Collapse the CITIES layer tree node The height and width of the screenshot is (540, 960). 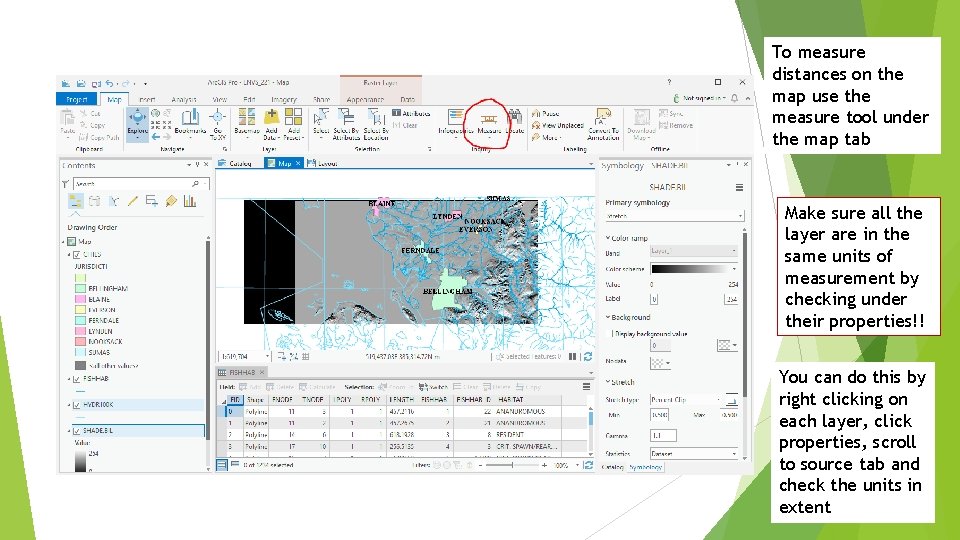69,255
